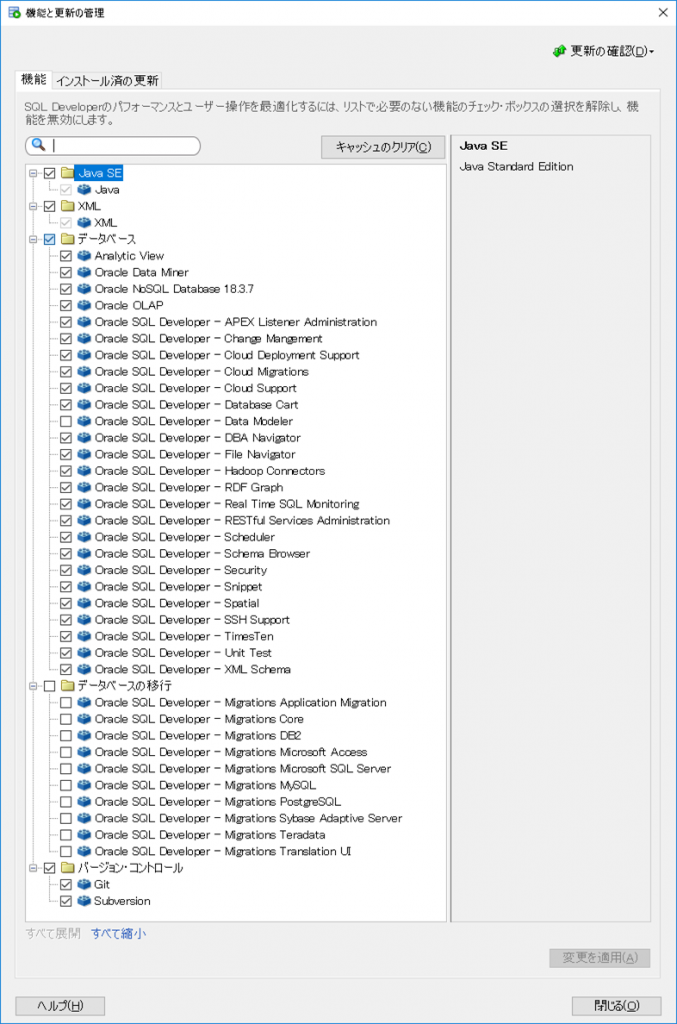Click the Migrations Teradata feature icon
The width and height of the screenshot is (677, 1024).
tap(84, 835)
